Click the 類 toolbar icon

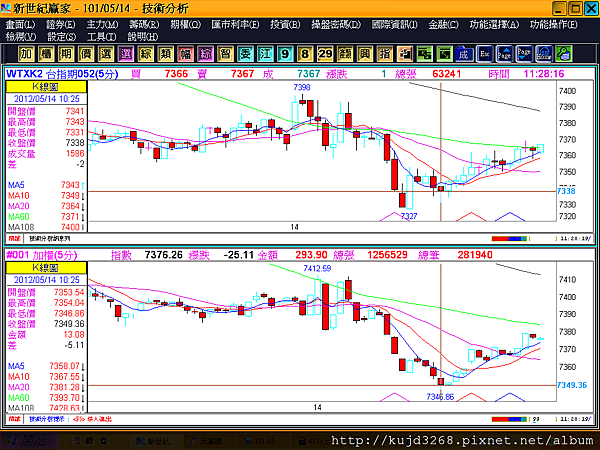[x=165, y=54]
